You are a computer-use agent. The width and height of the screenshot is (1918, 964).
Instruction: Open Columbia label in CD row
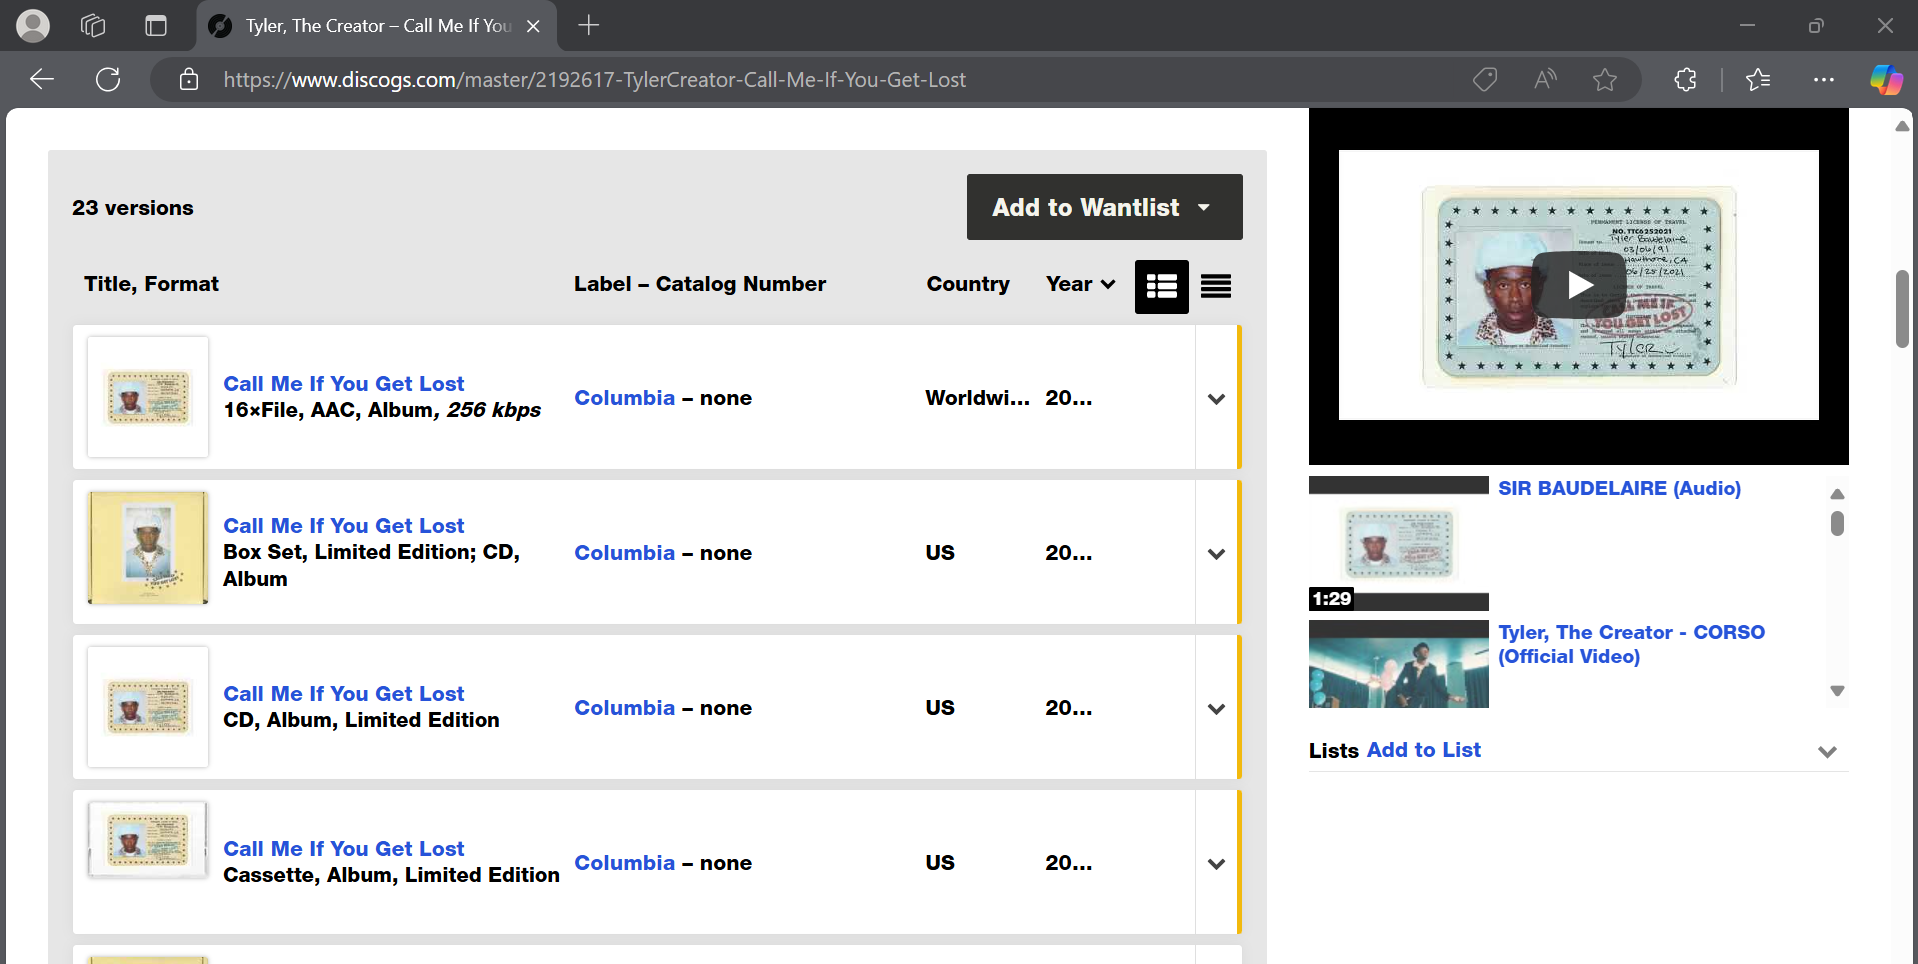click(624, 708)
